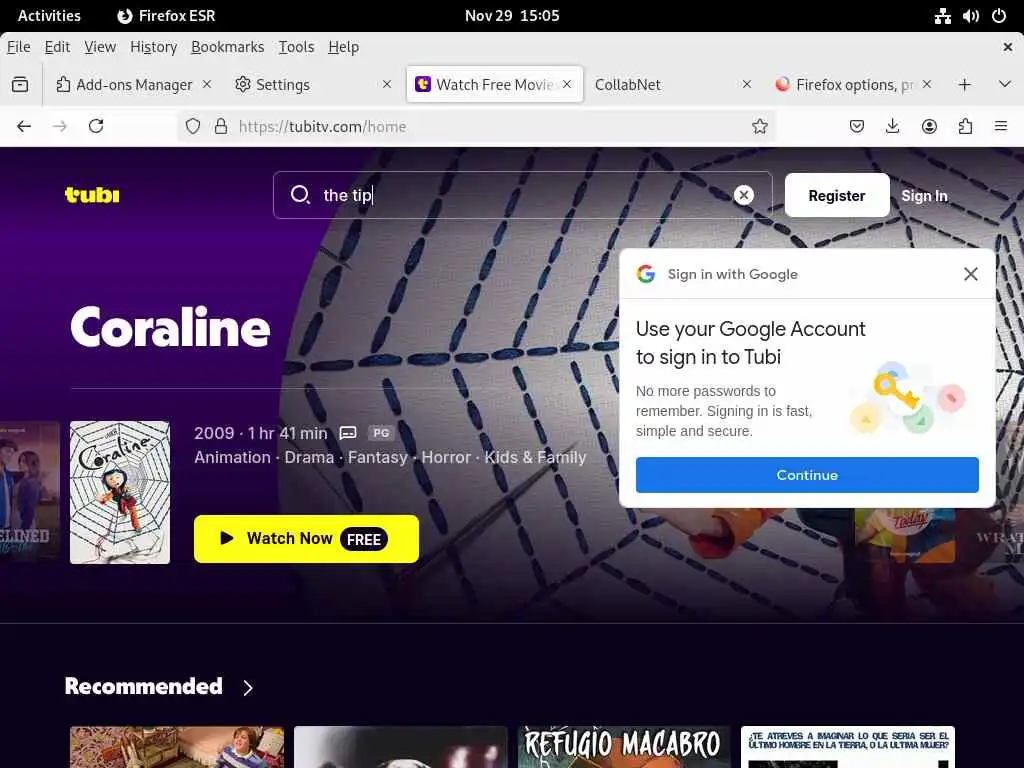Image resolution: width=1024 pixels, height=768 pixels.
Task: Open the Help menu
Action: tap(344, 47)
